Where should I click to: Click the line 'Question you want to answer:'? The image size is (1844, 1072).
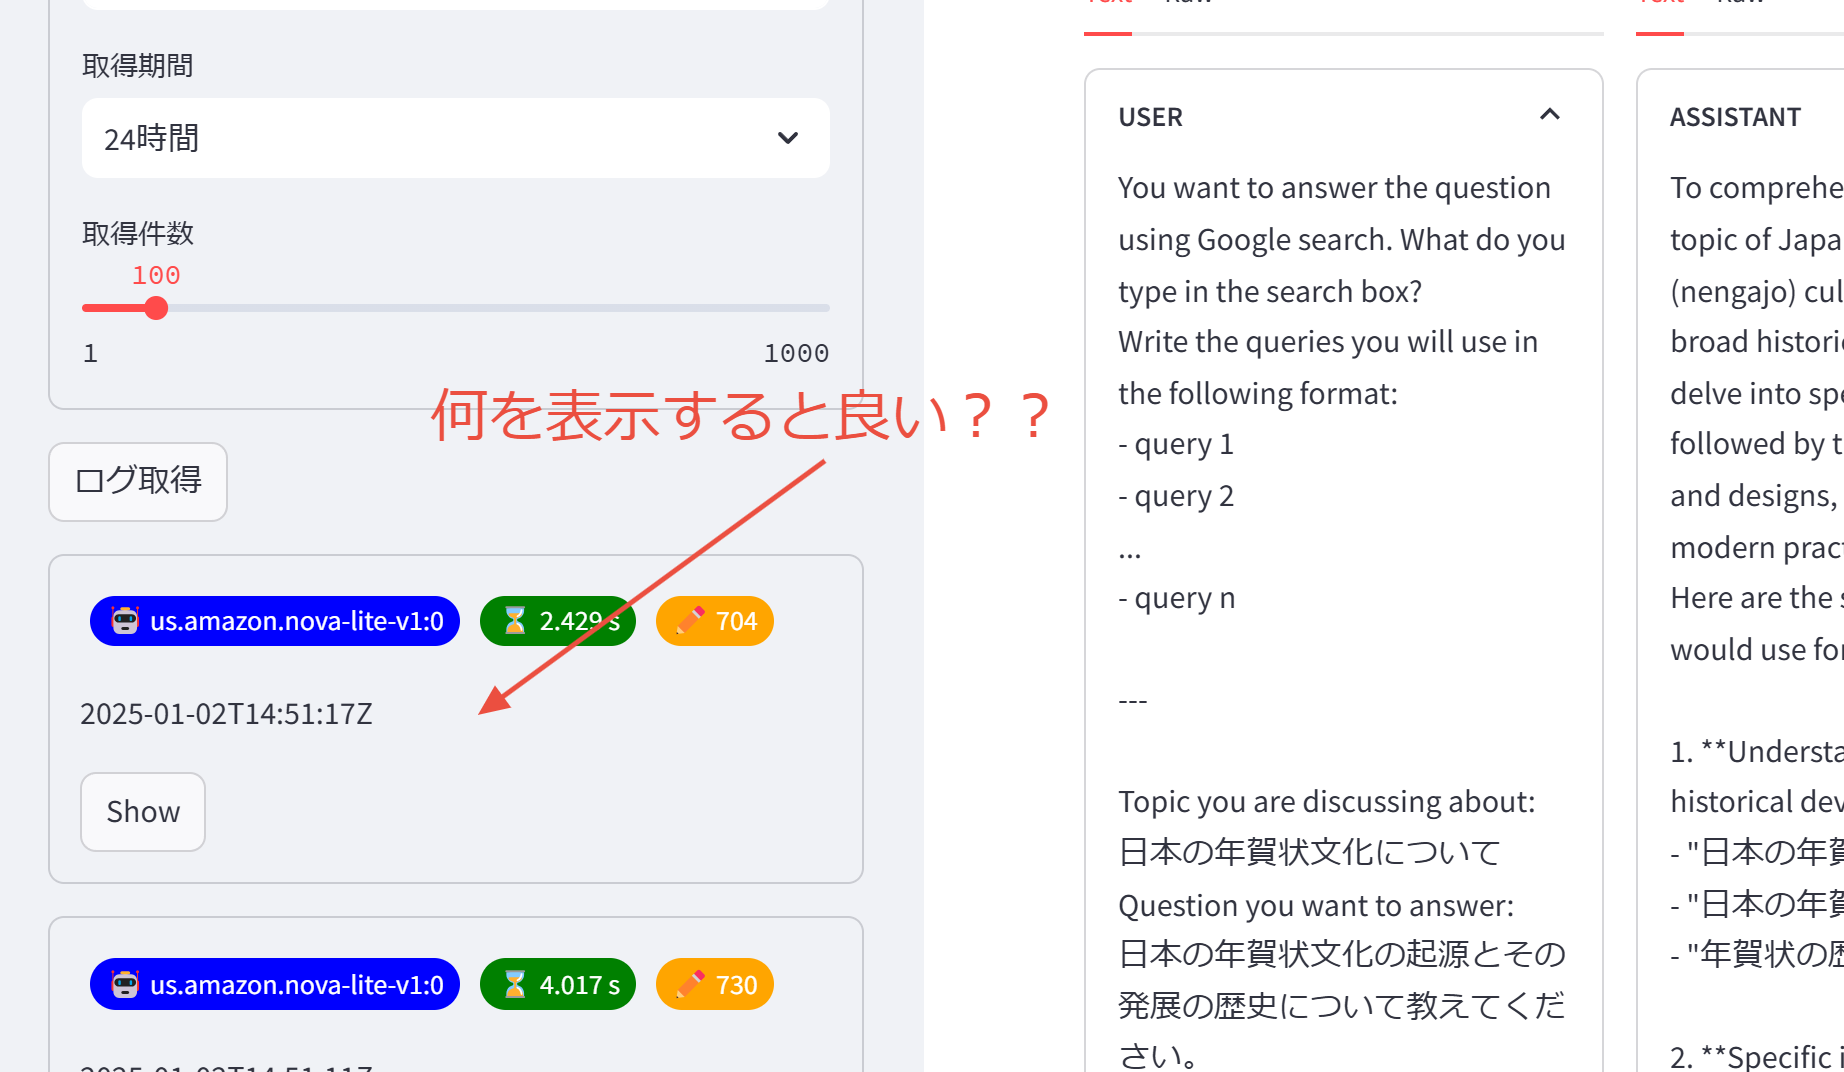coord(1316,905)
